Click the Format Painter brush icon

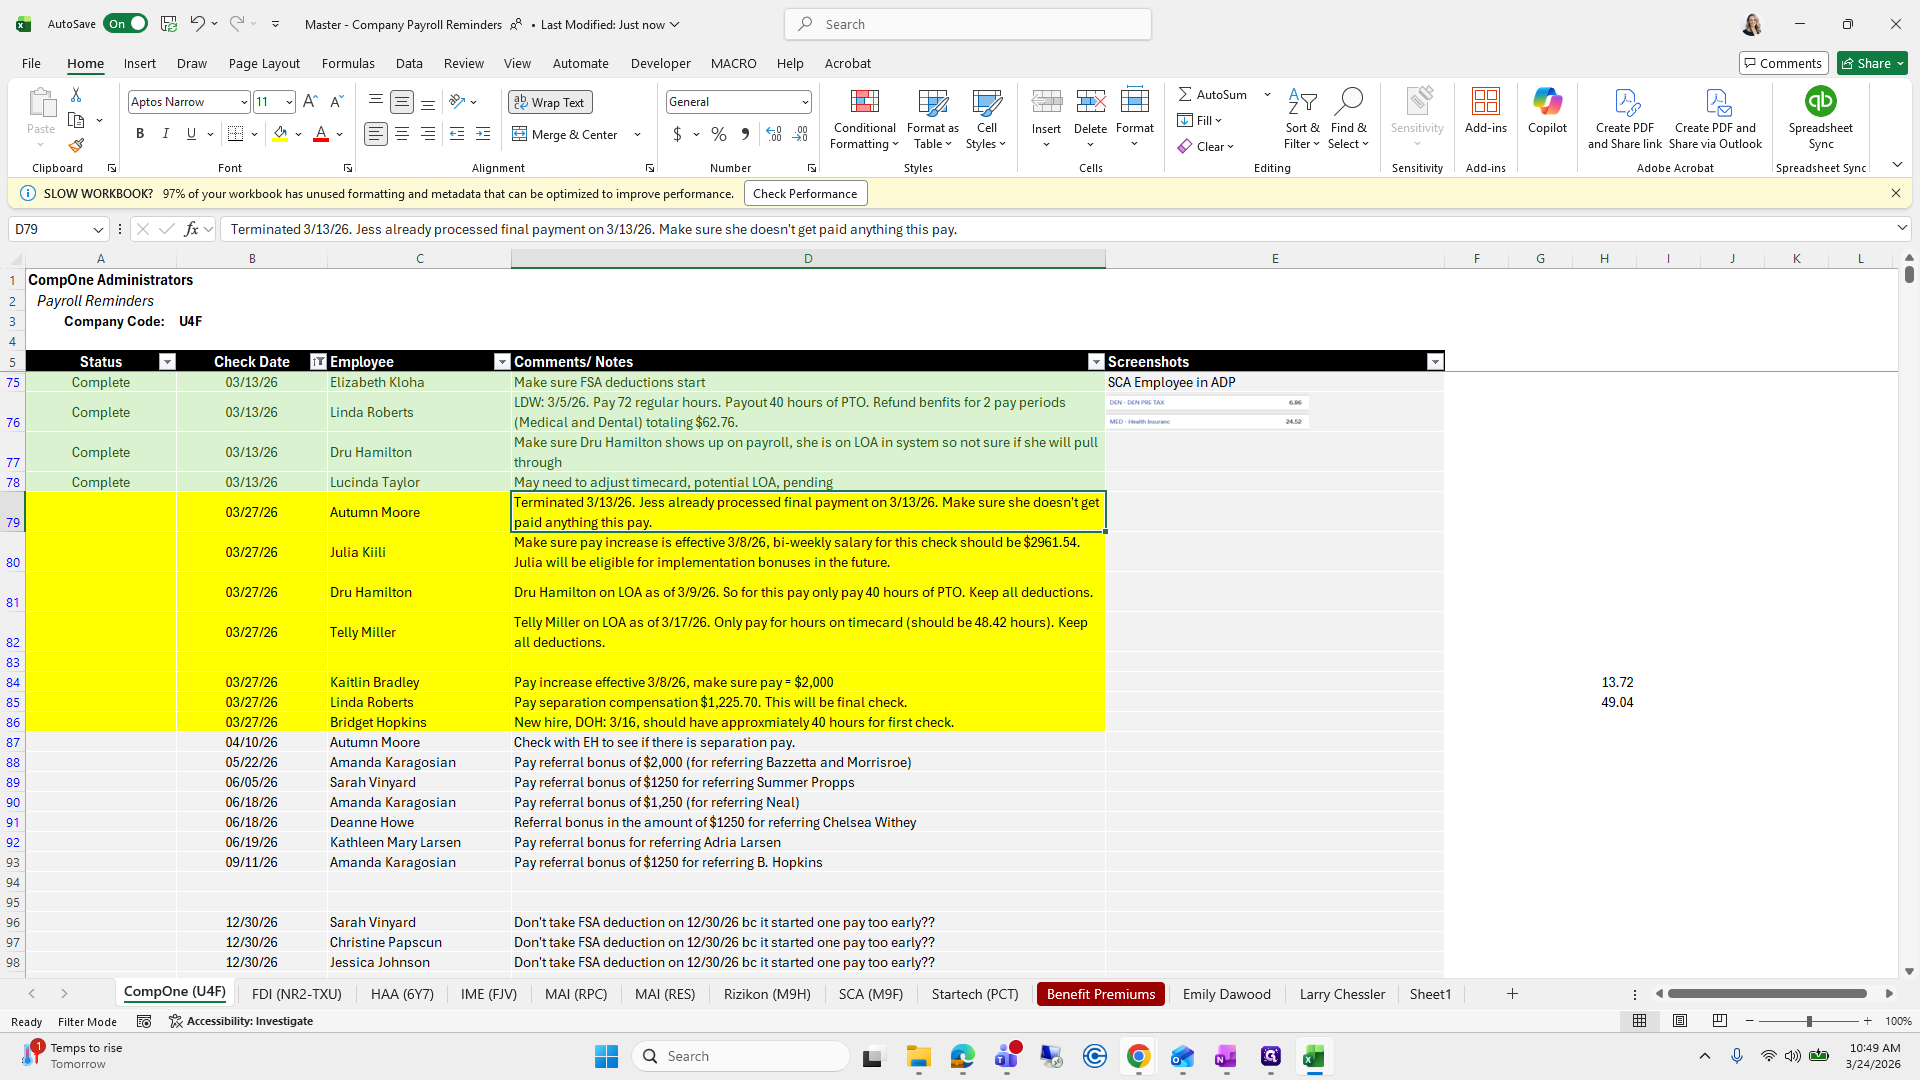point(76,146)
